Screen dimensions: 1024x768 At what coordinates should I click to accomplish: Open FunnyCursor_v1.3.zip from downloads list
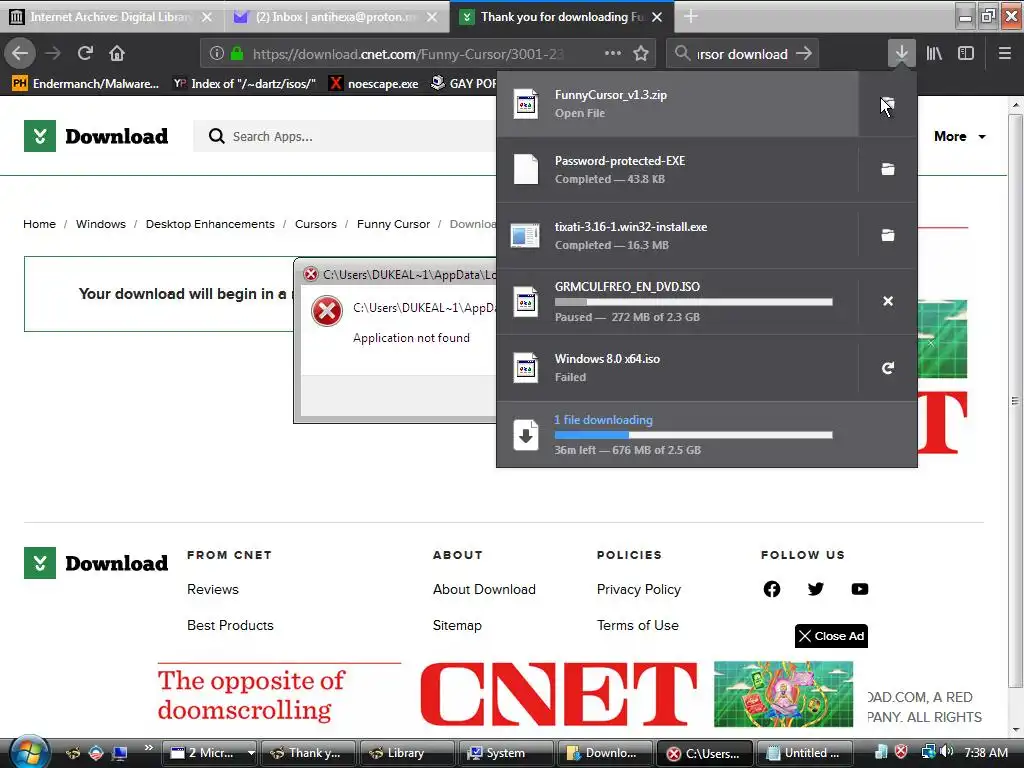(x=677, y=104)
